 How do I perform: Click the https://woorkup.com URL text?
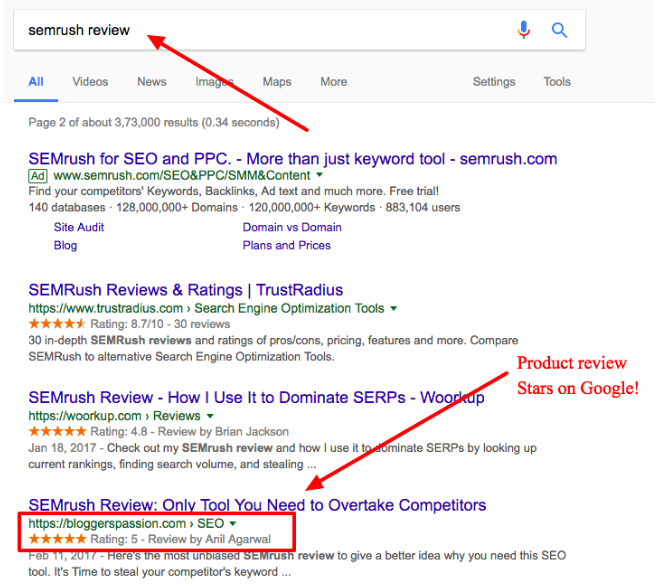click(85, 416)
